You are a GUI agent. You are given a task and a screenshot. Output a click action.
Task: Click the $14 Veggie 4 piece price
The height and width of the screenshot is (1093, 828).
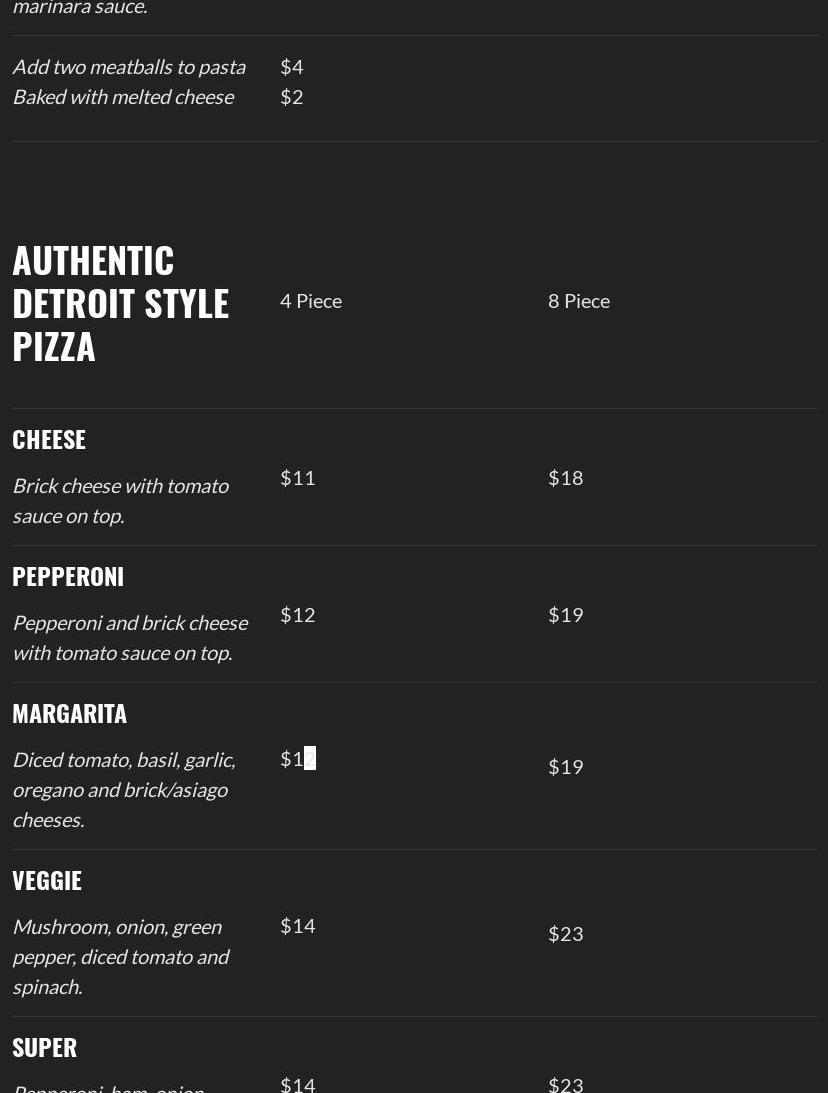click(x=298, y=926)
